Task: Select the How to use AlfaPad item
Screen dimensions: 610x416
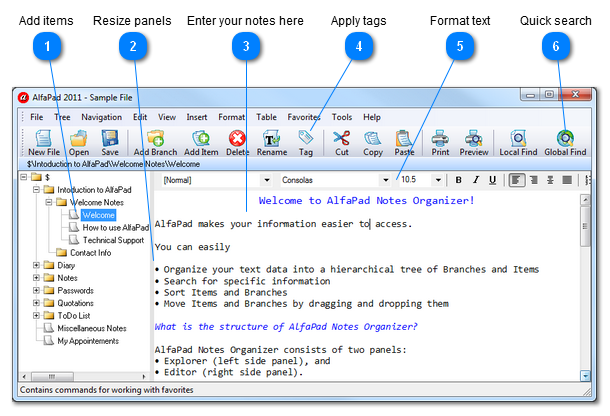Action: 116,228
